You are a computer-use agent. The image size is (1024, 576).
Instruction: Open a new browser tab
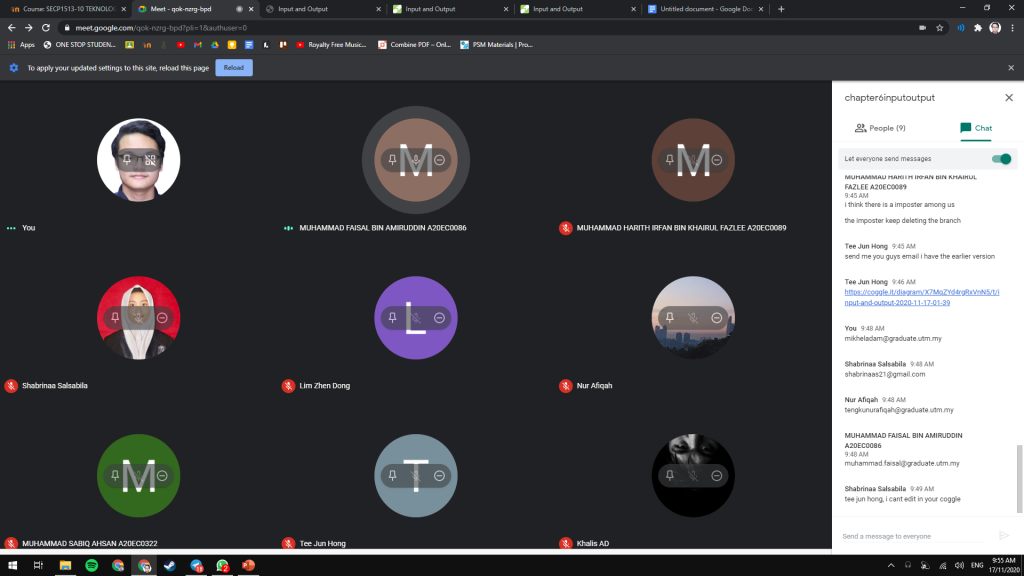click(781, 9)
